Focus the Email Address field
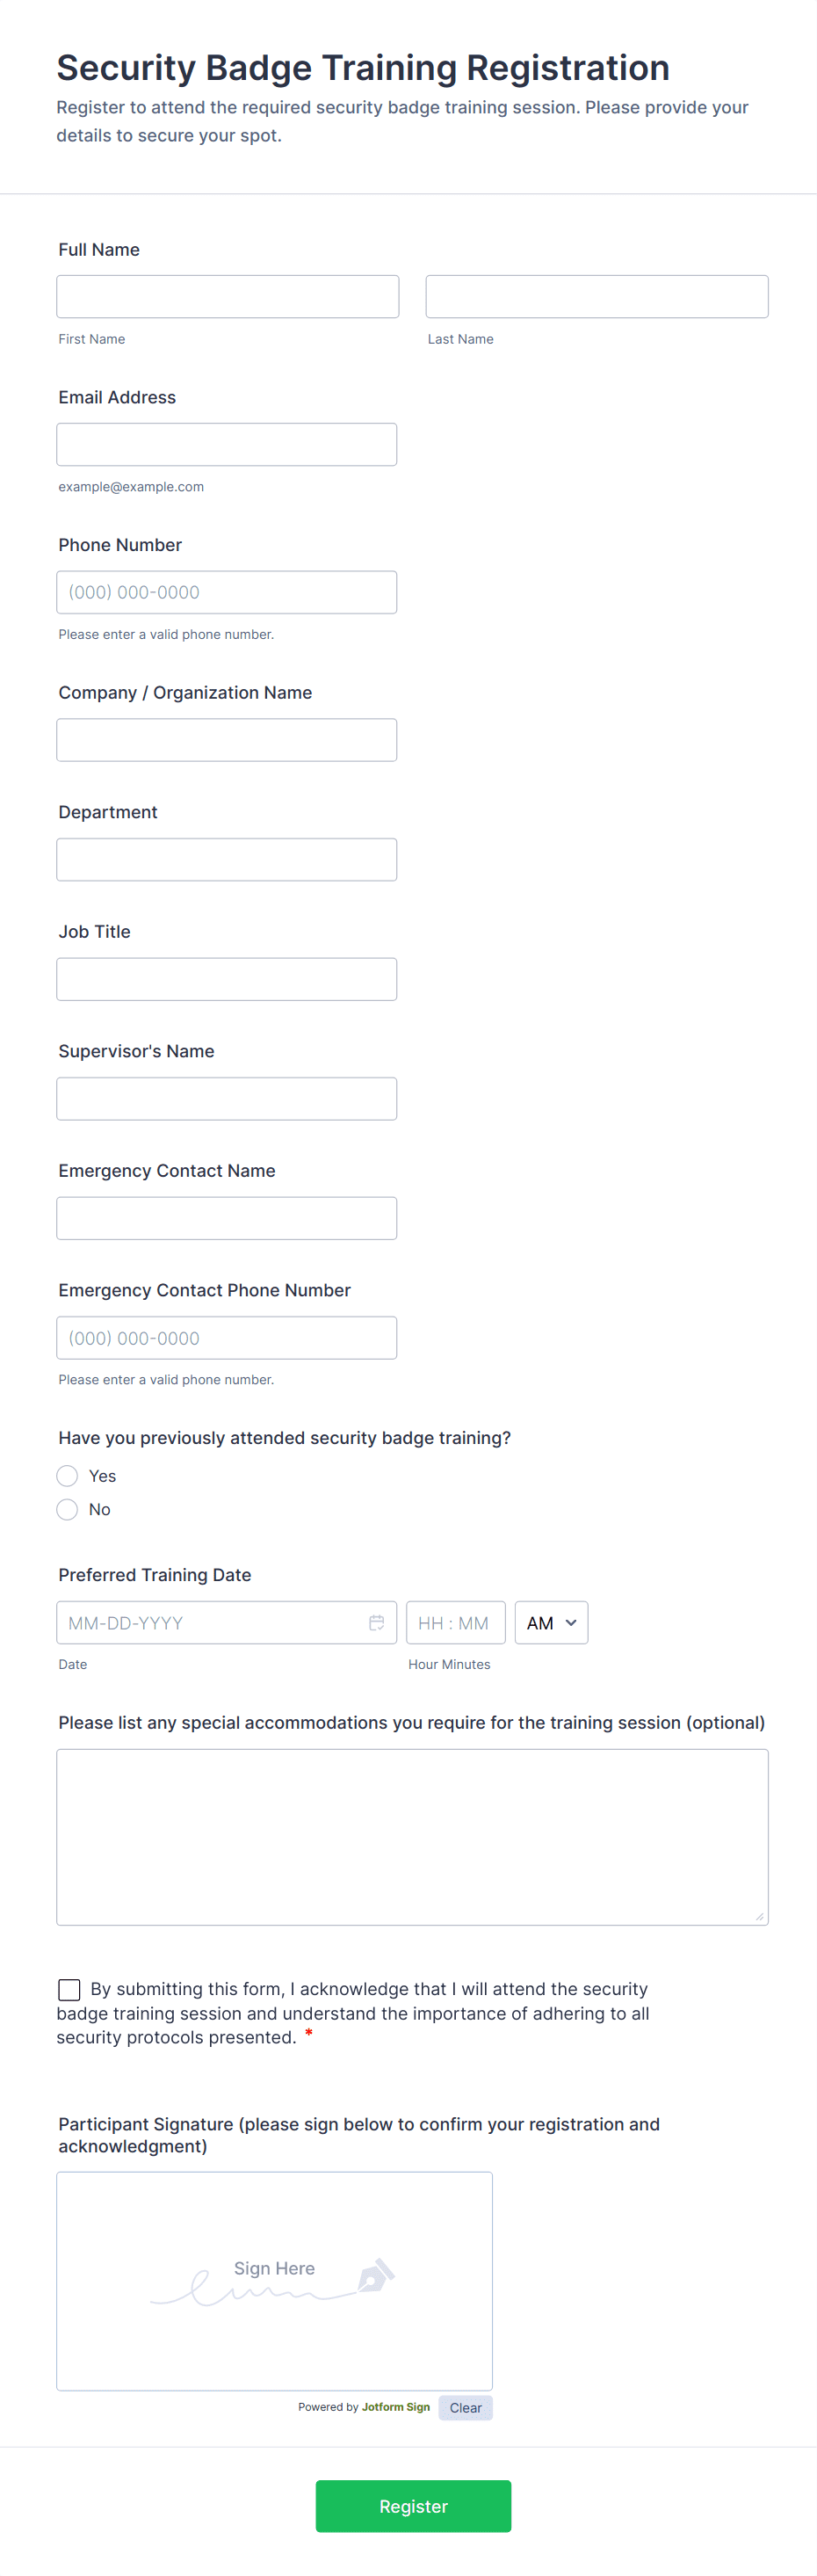 226,445
